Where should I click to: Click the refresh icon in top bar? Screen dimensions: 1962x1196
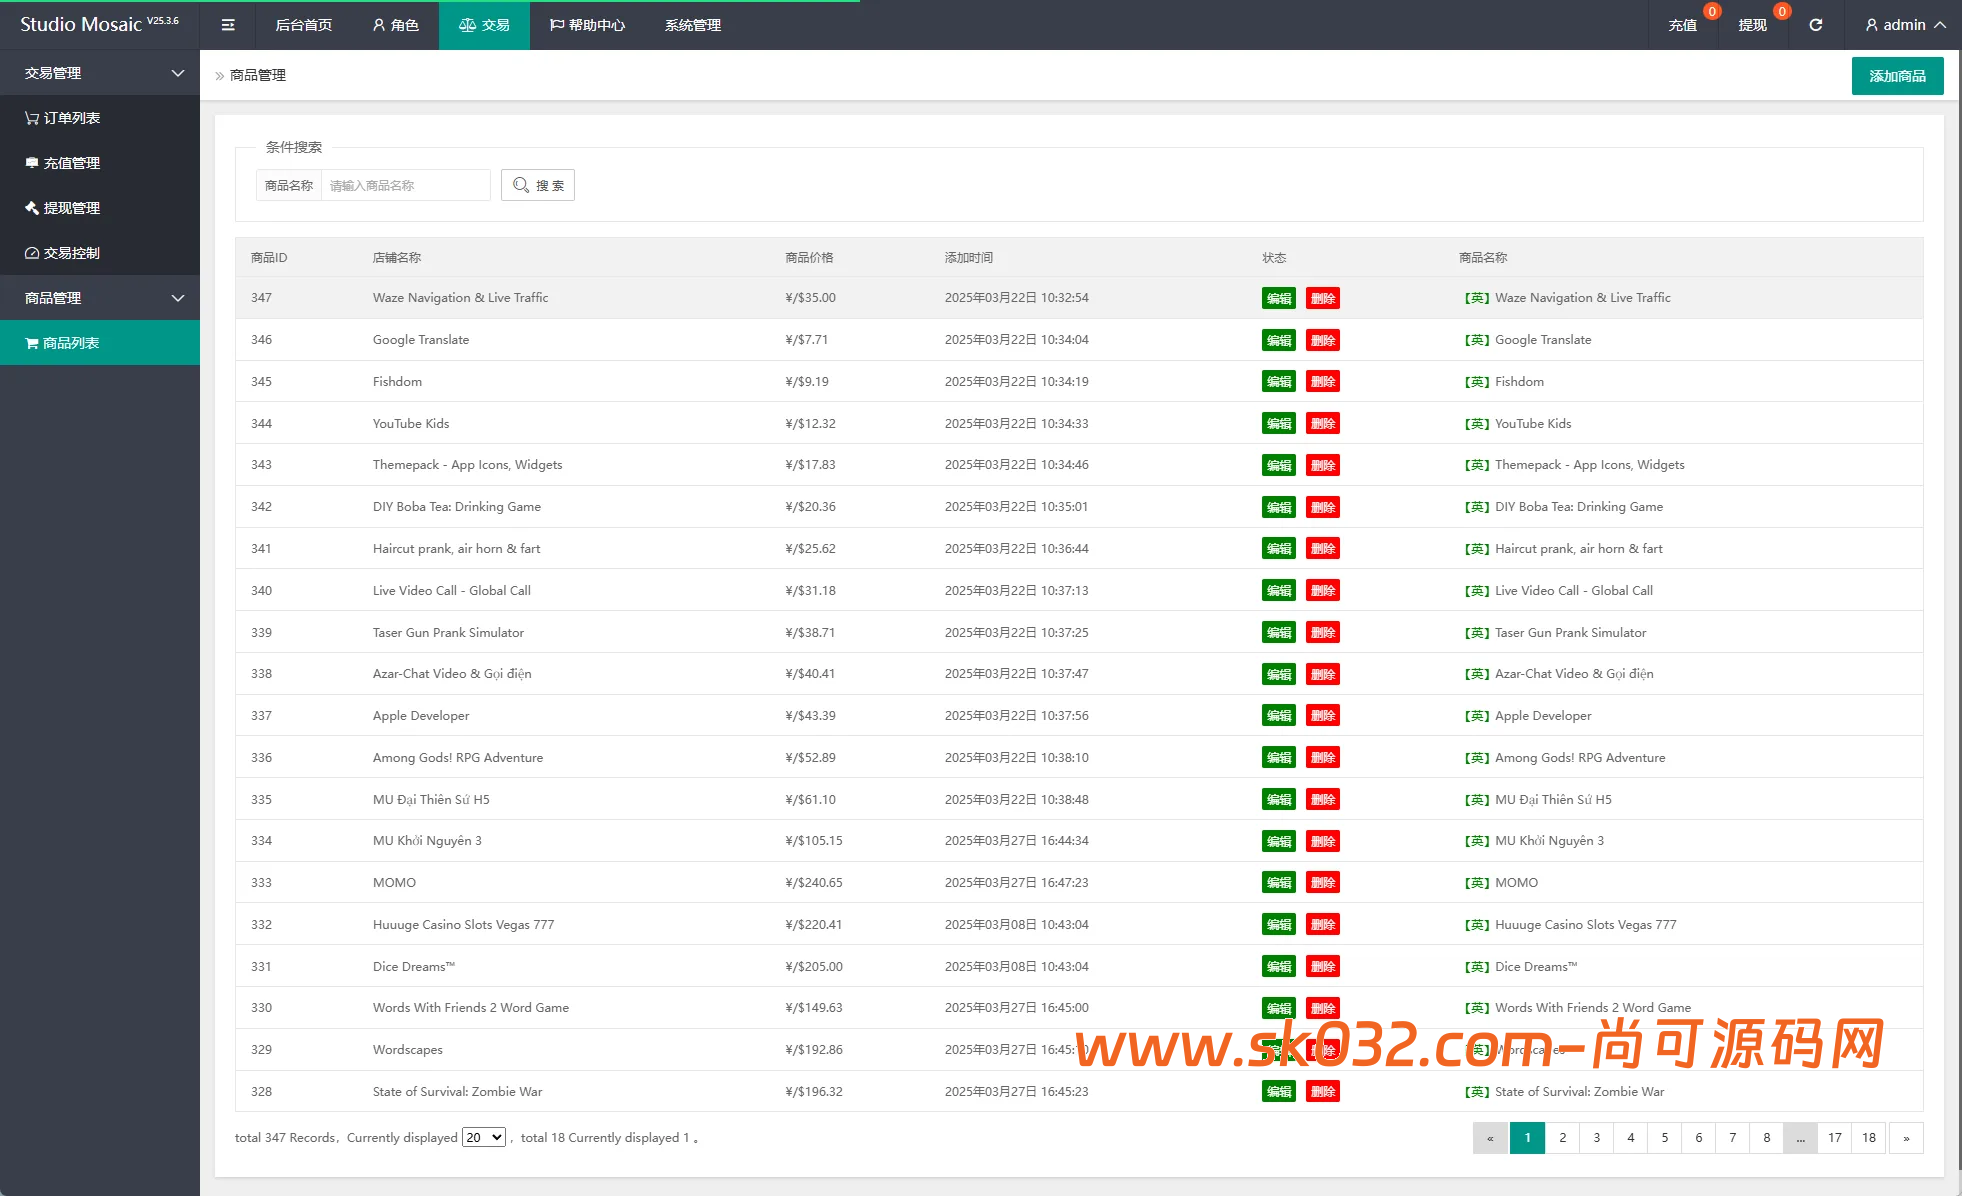coord(1815,25)
